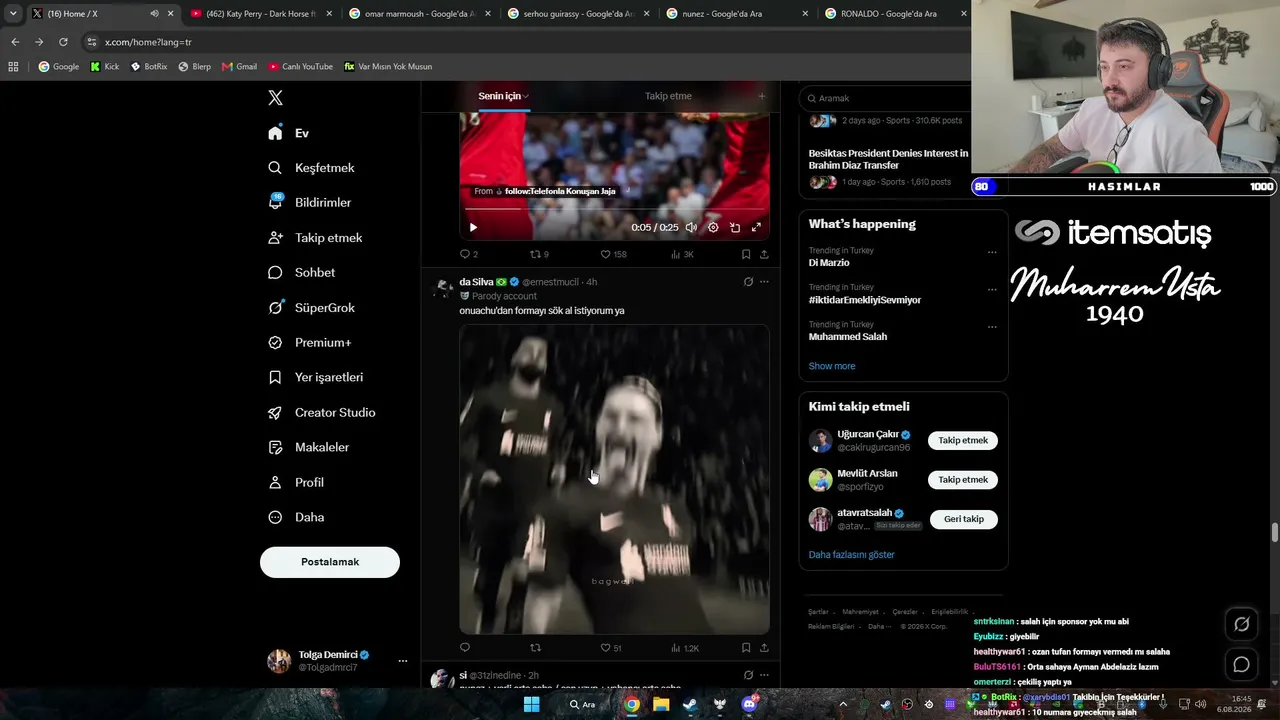This screenshot has height=720, width=1280.
Task: Open Steam from the taskbar
Action: click(690, 704)
